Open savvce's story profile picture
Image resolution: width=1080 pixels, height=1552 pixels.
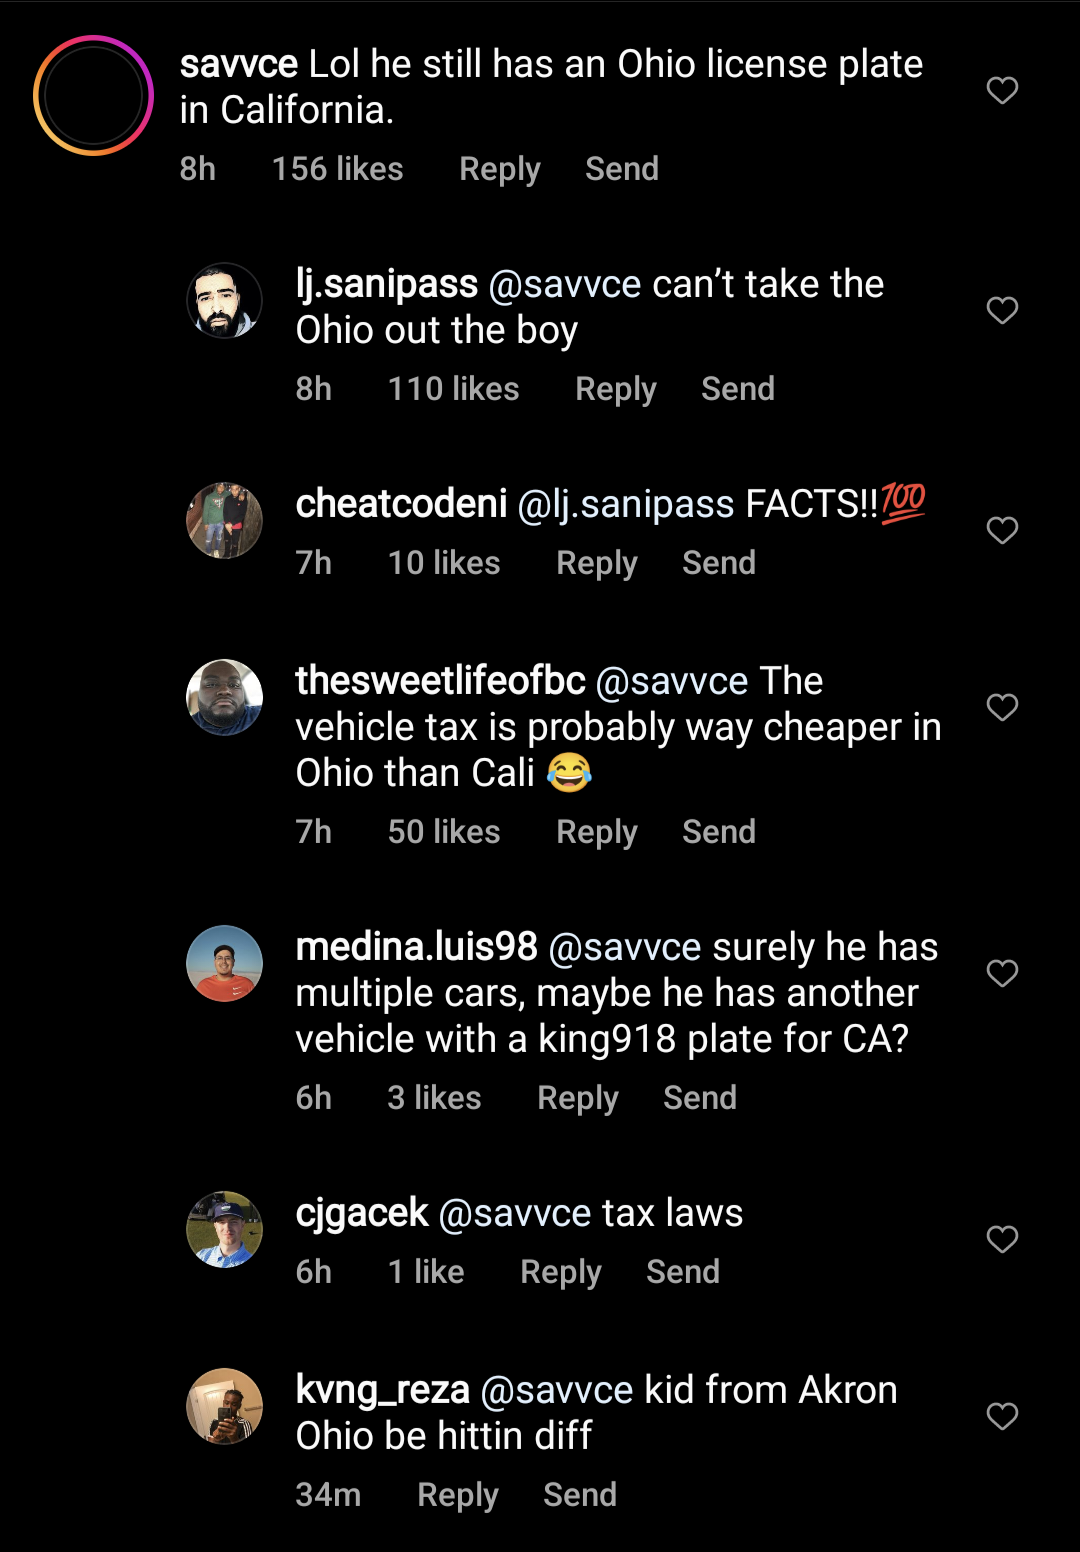[93, 95]
